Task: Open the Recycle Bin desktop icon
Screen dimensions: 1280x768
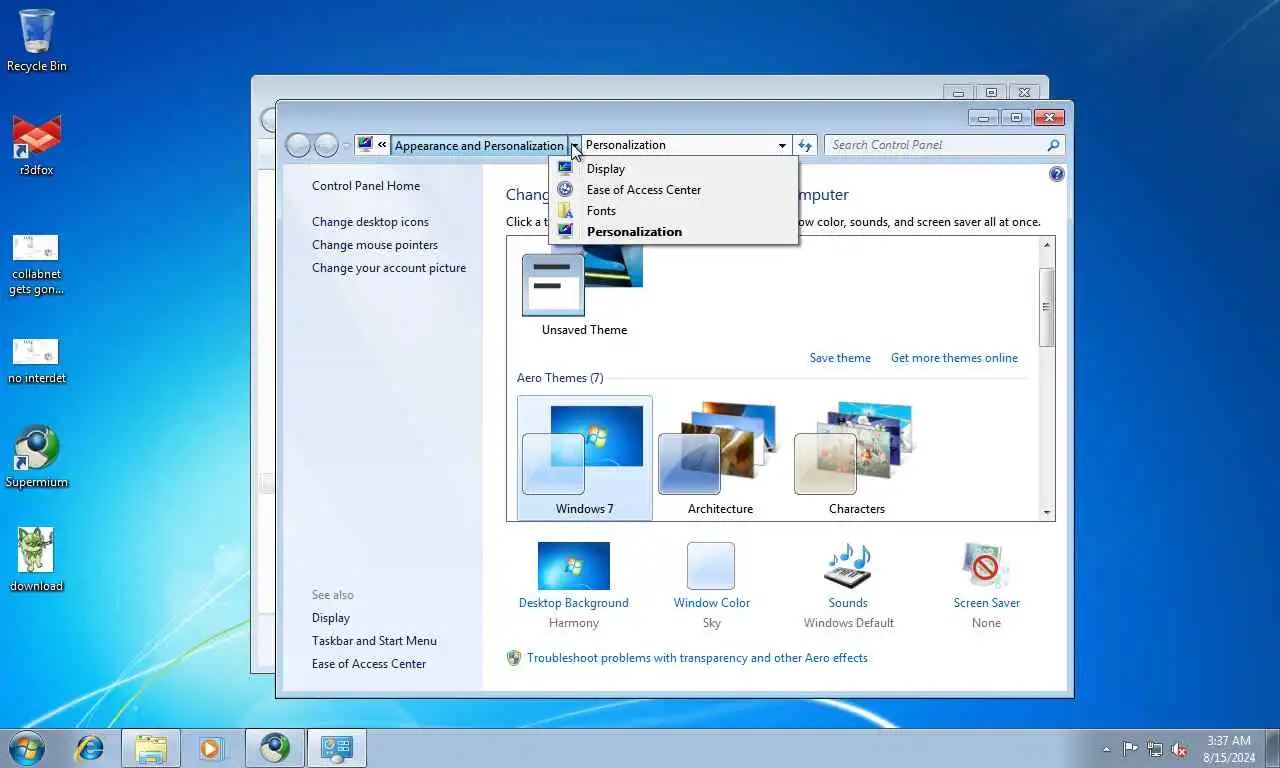Action: coord(37,40)
